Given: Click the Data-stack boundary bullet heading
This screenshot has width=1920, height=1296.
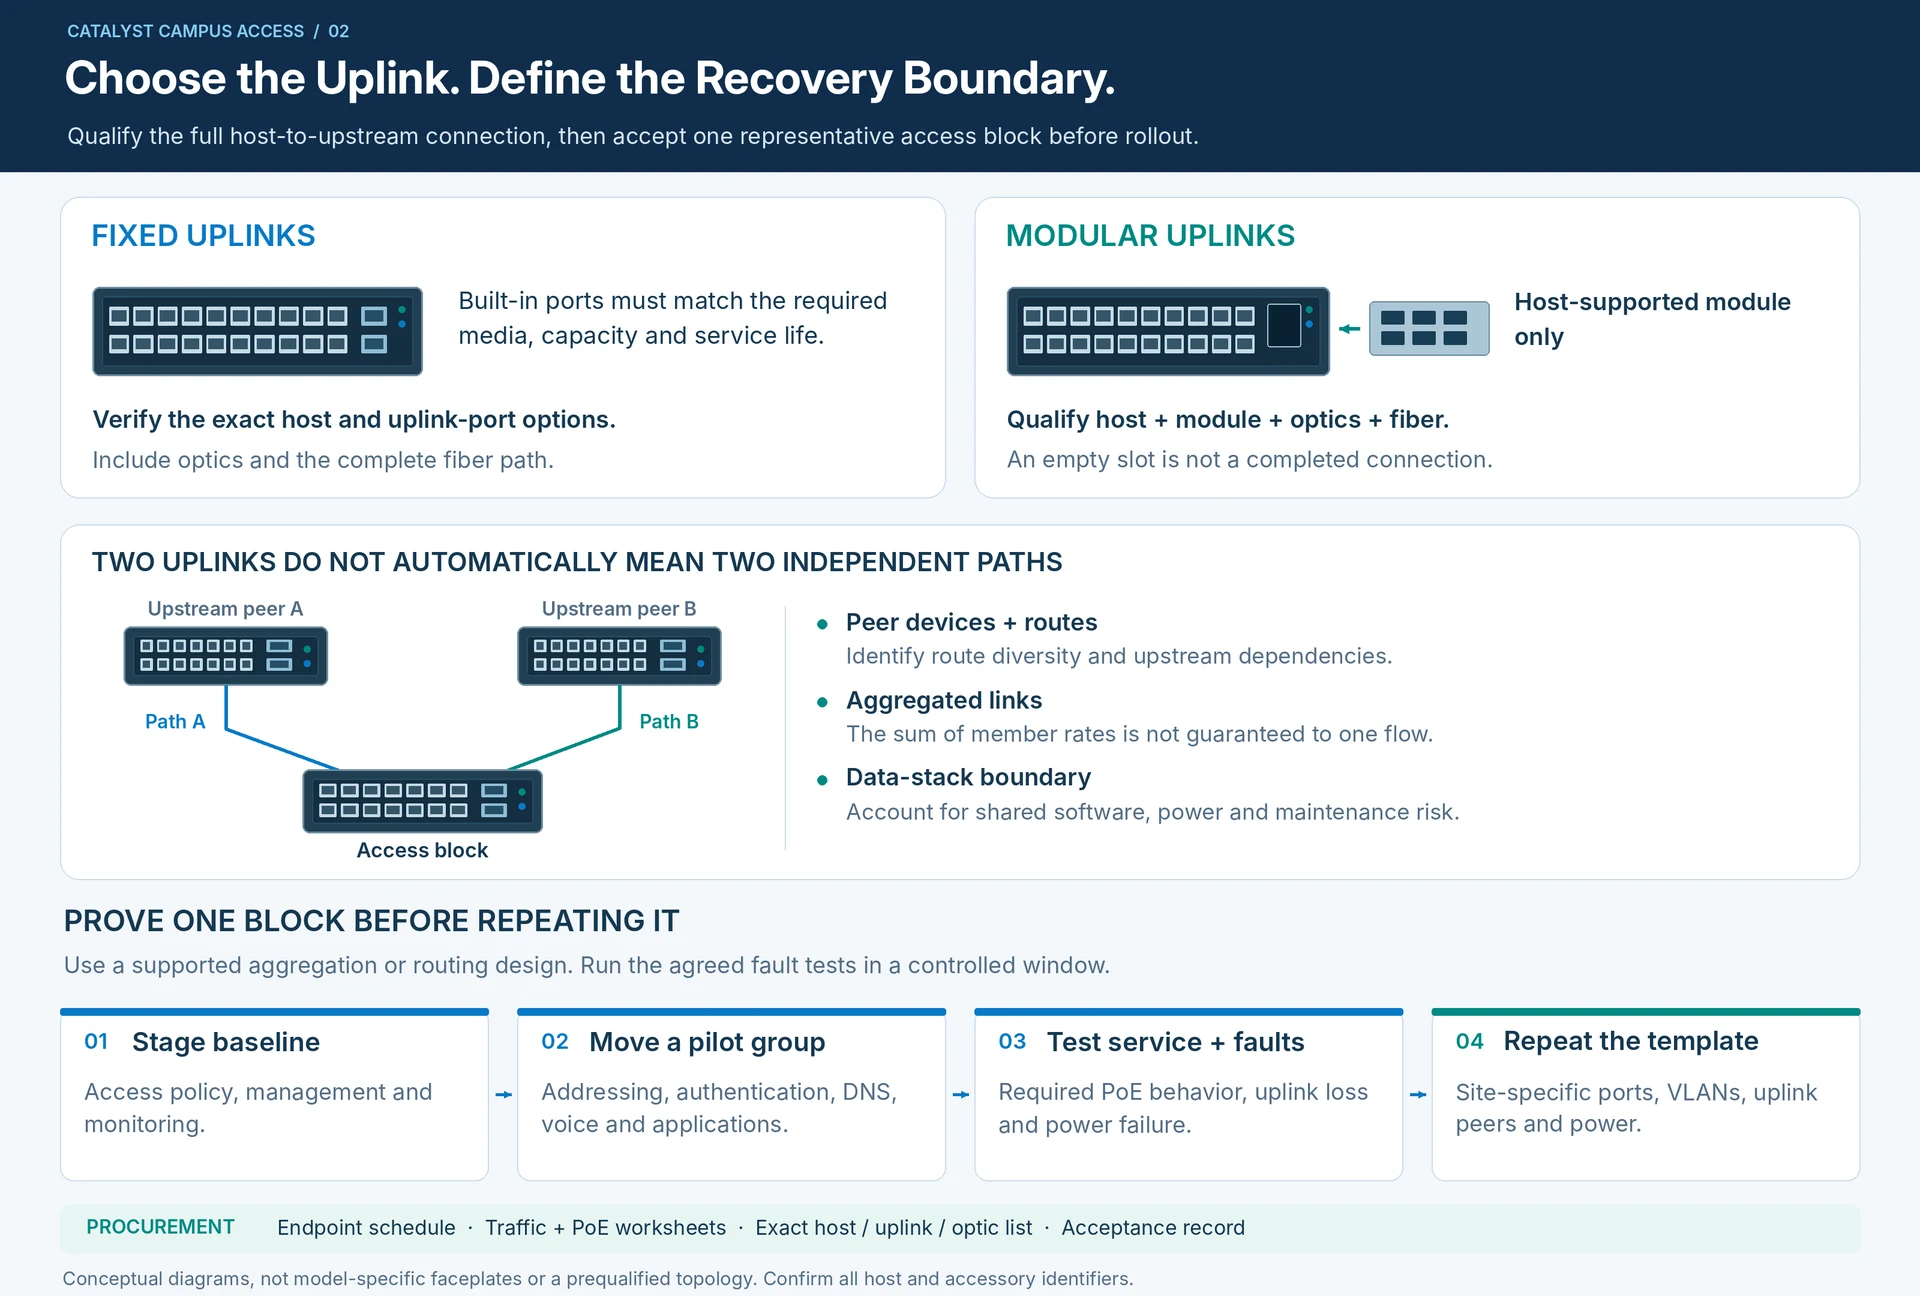Looking at the screenshot, I should pos(968,777).
